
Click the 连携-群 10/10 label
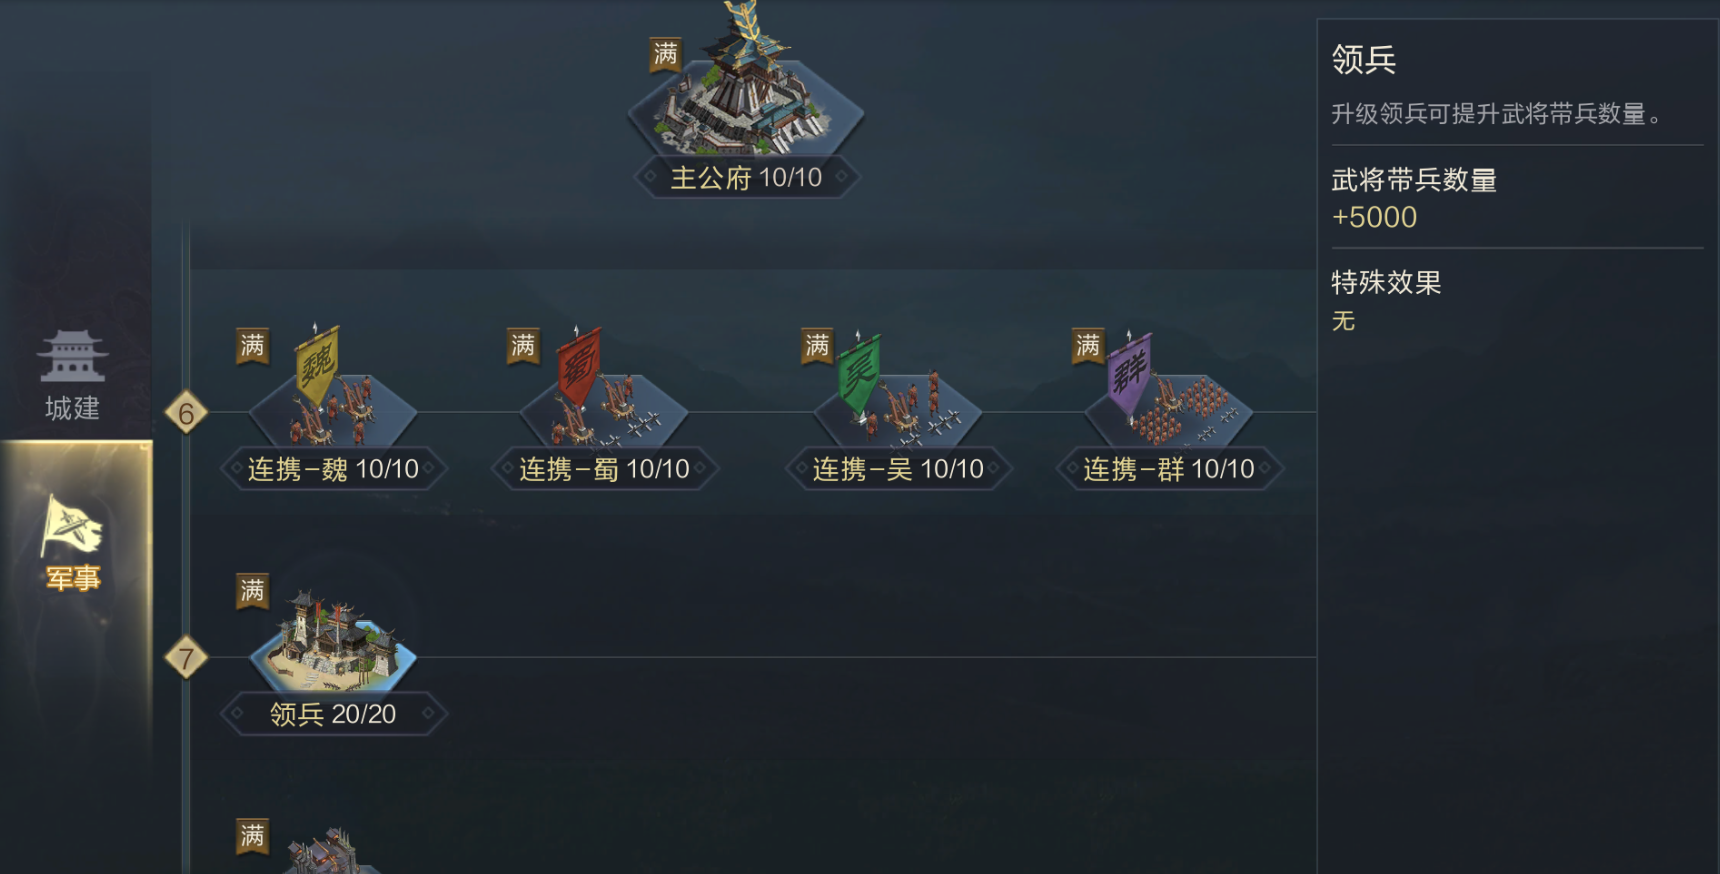tap(1169, 468)
